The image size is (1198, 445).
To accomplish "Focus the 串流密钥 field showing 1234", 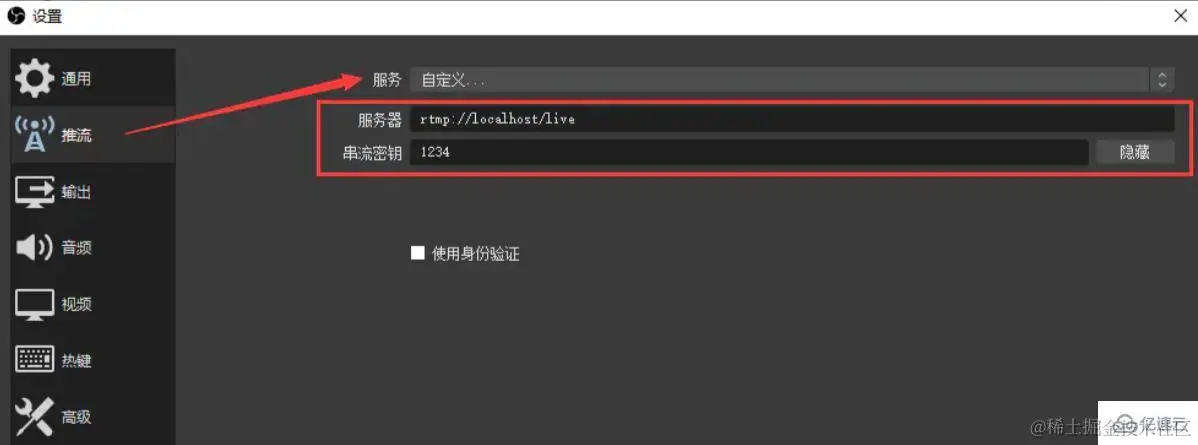I will pos(749,152).
